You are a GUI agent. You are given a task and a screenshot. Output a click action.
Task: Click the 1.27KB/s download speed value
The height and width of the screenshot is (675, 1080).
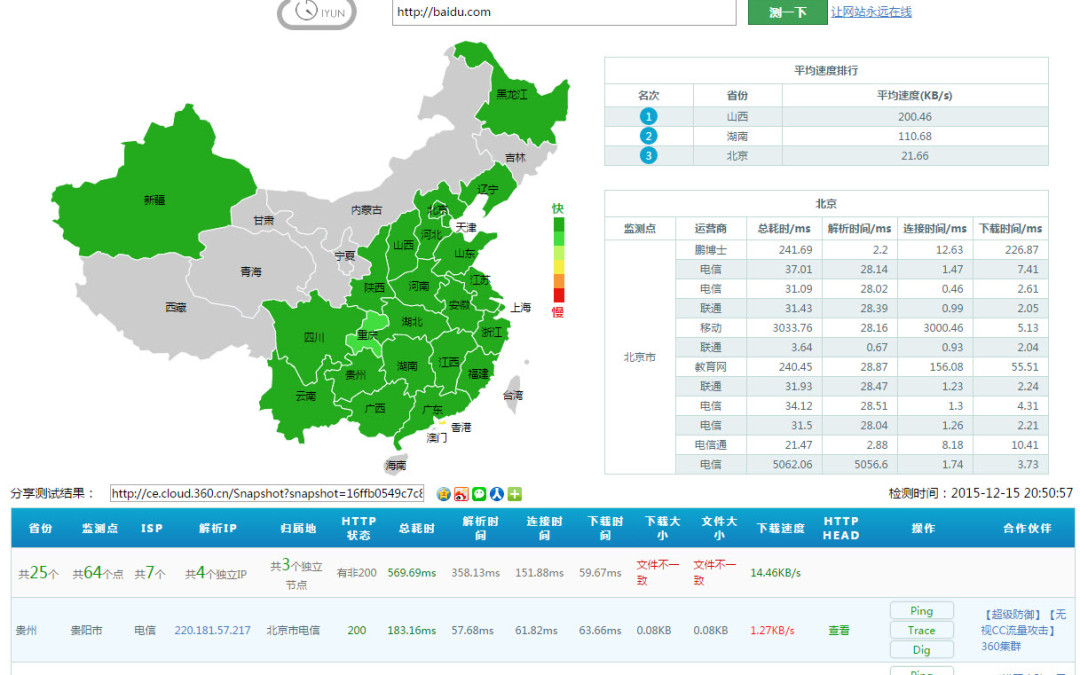(x=772, y=630)
